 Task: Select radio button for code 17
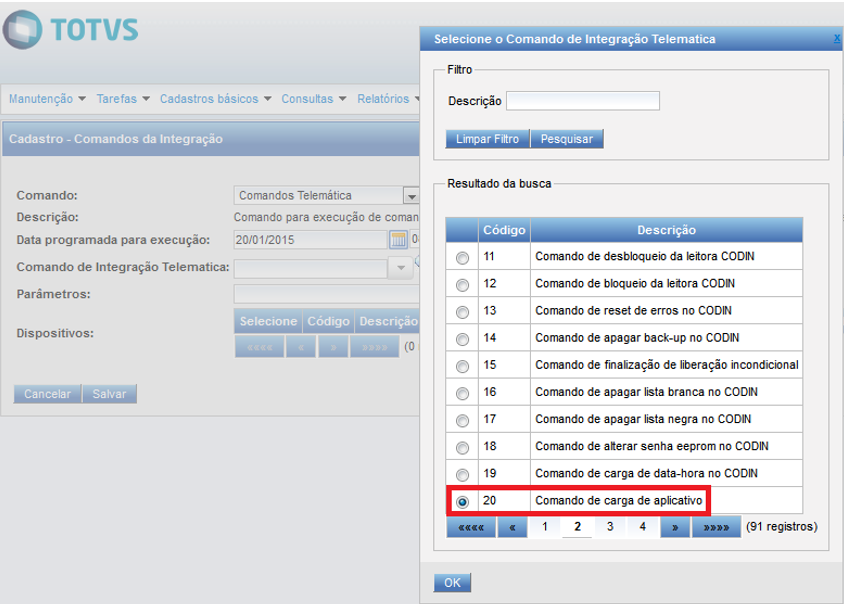[462, 420]
